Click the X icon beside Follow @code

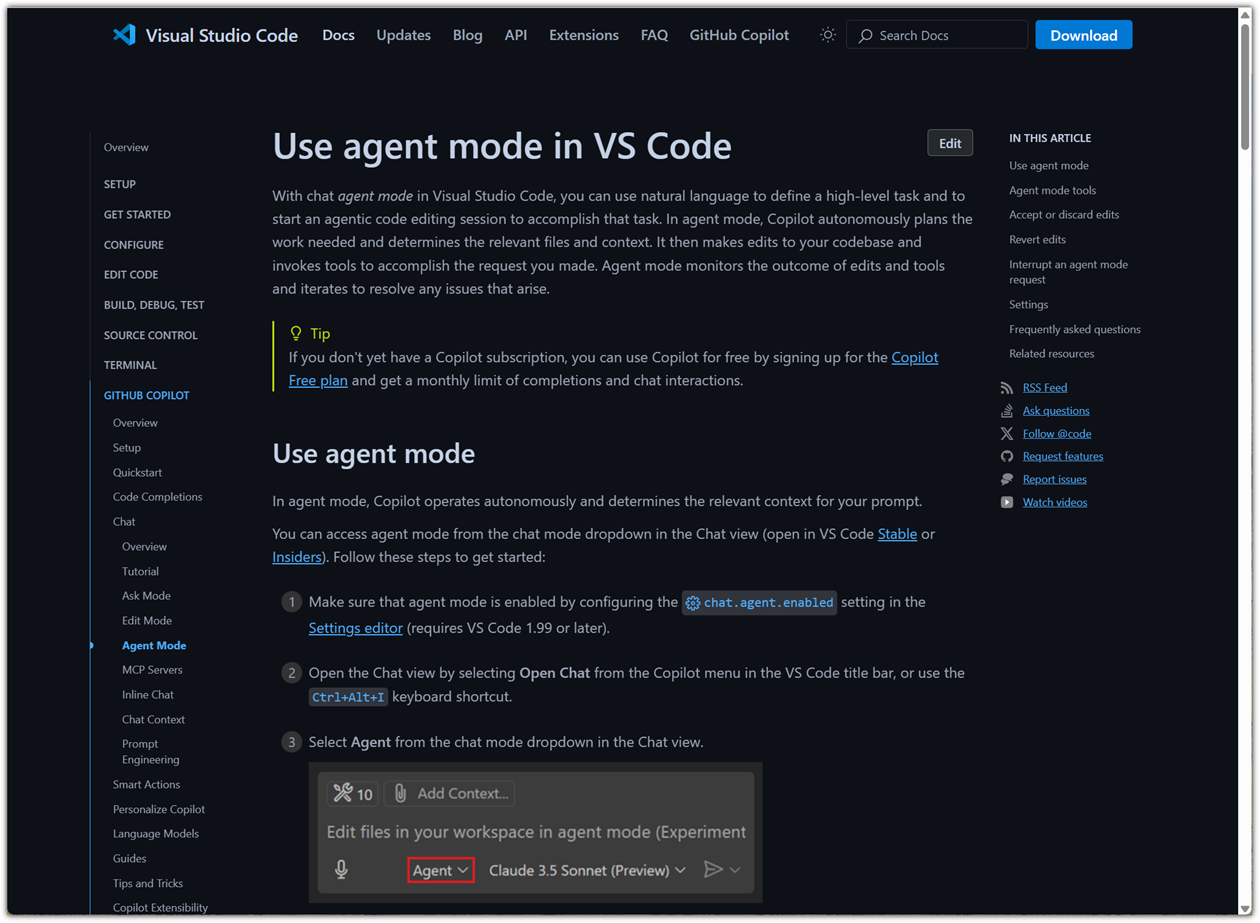coord(1007,434)
